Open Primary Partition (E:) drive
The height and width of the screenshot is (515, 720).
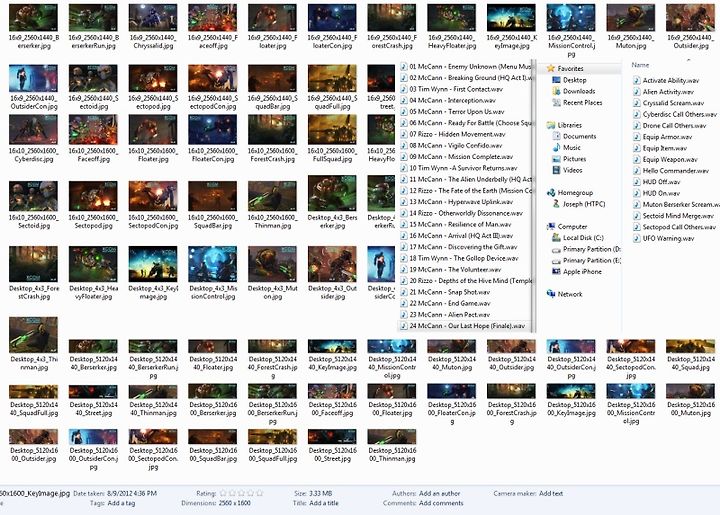click(586, 260)
